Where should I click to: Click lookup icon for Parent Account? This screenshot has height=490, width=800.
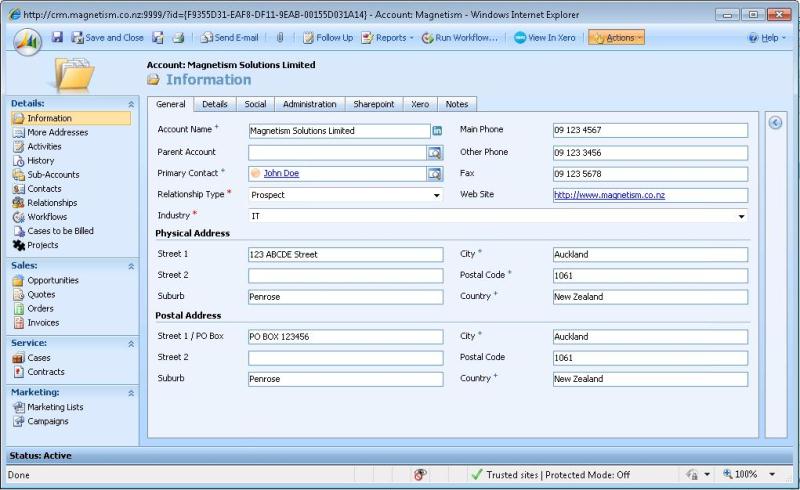tap(434, 153)
